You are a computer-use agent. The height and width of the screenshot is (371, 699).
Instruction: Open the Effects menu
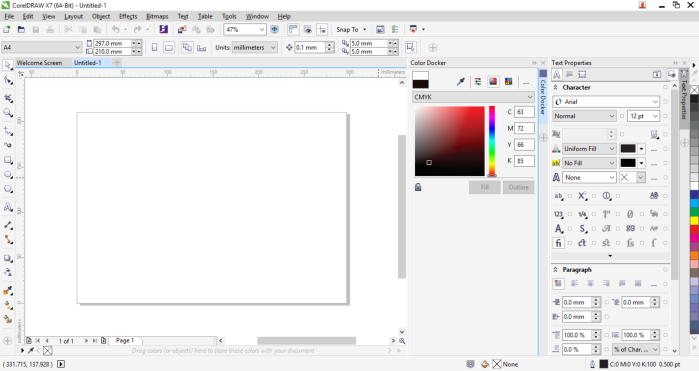(128, 16)
